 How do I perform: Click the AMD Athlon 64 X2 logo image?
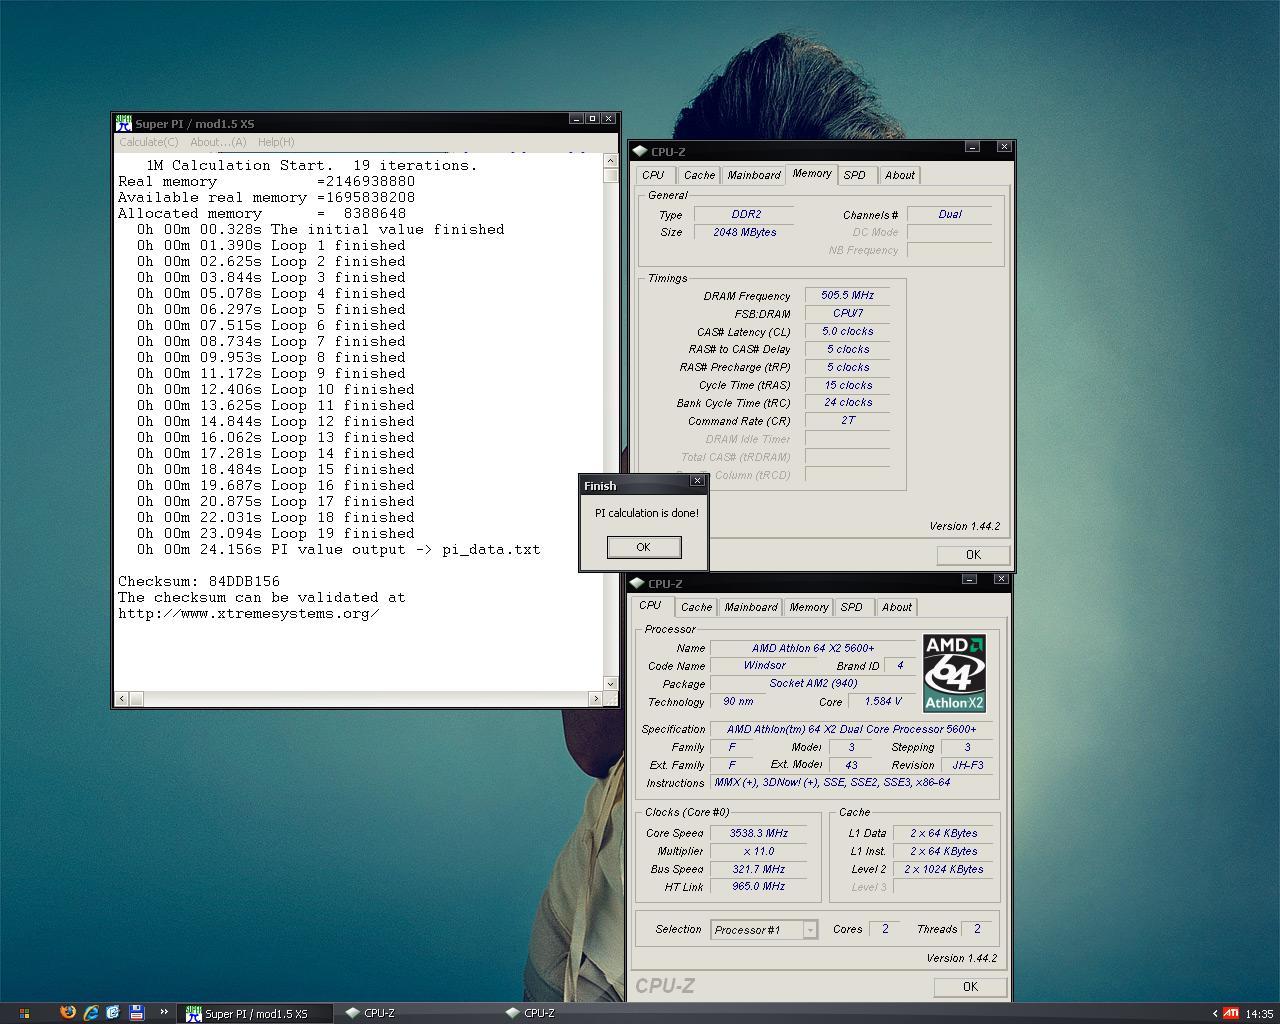pos(954,672)
